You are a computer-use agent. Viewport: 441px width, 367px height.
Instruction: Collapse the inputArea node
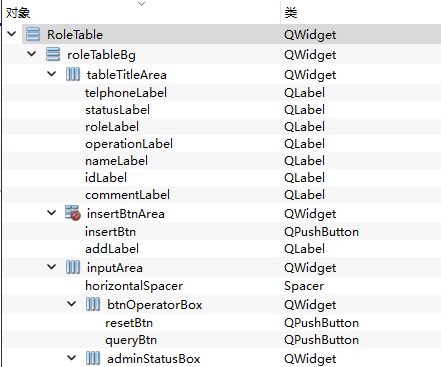[52, 267]
